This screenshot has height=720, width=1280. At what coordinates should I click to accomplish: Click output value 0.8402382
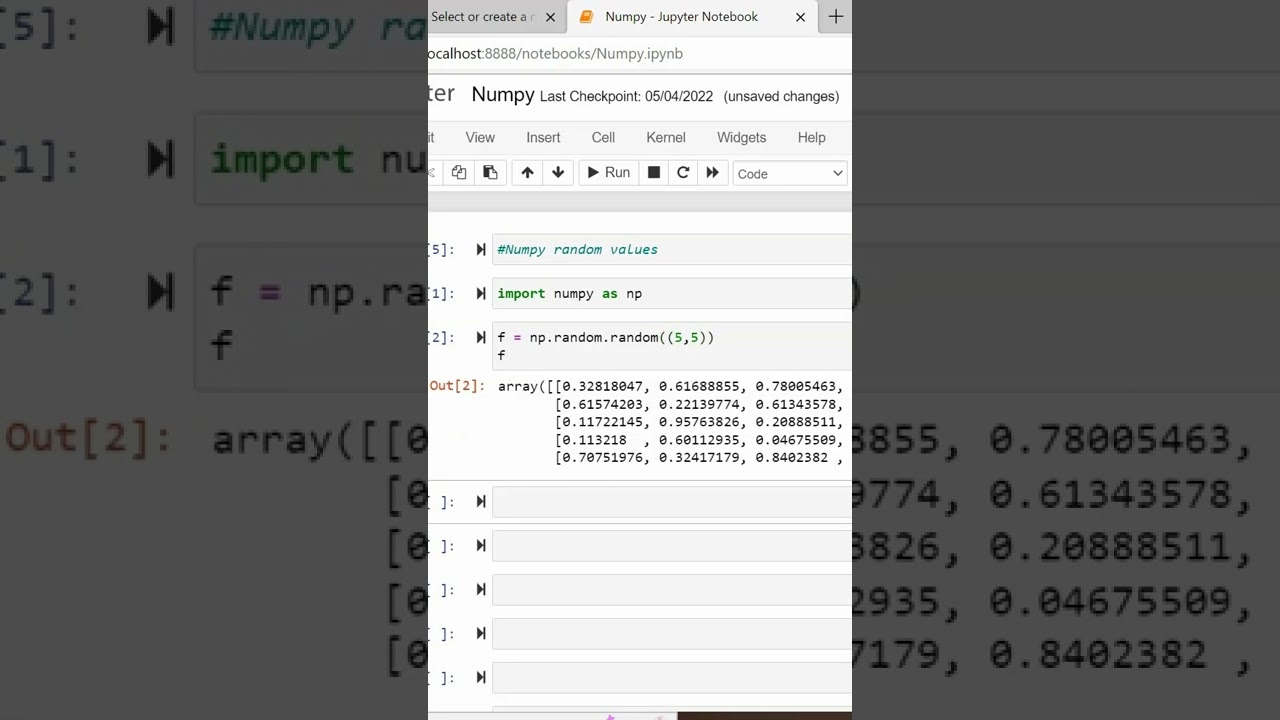coord(792,458)
